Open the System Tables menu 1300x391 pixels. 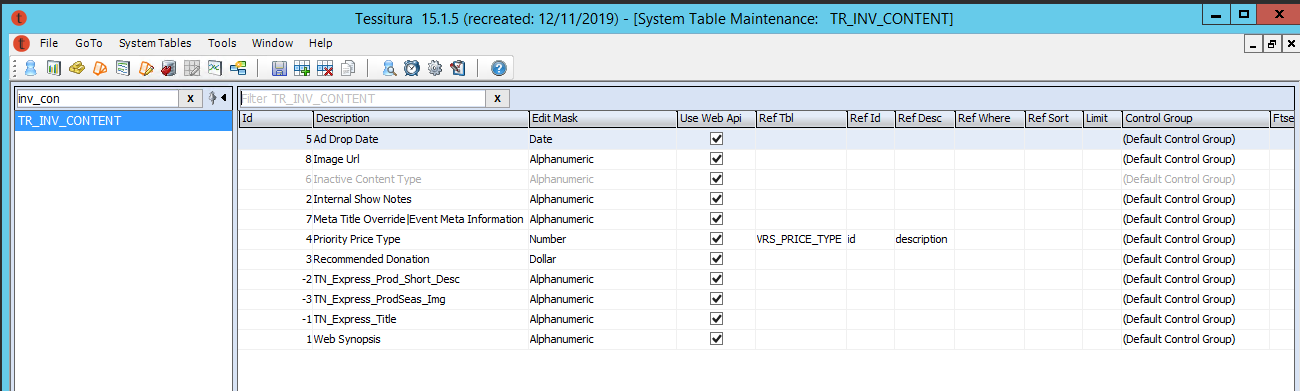click(x=155, y=44)
